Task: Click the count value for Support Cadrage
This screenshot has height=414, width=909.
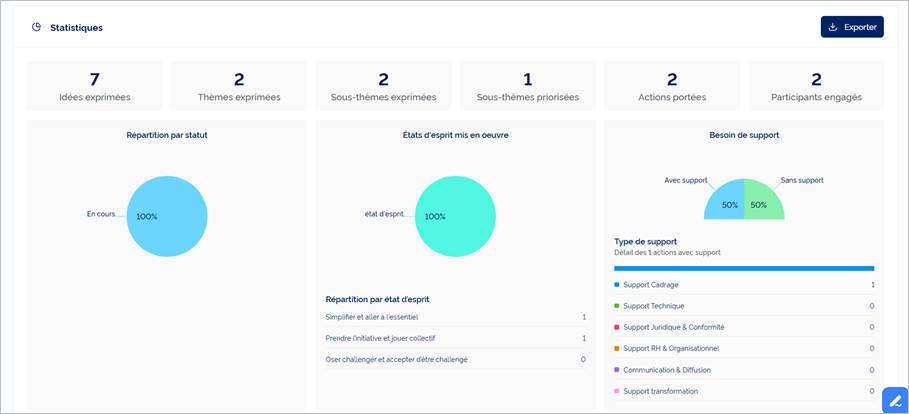Action: tap(872, 285)
